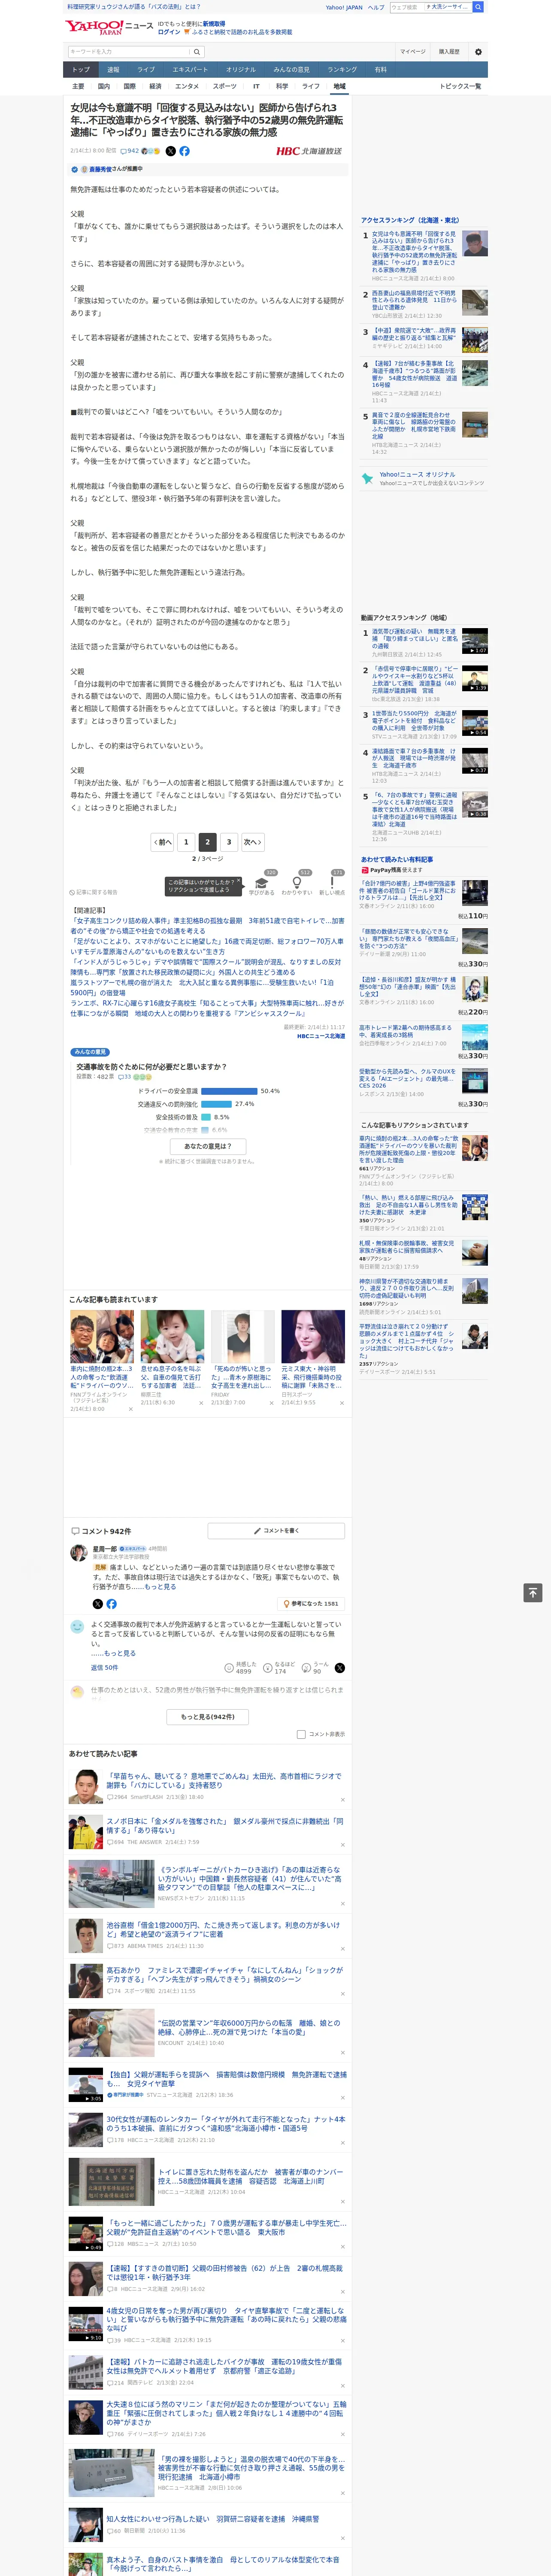Click the HBC北海道放送 logo

coord(309,151)
